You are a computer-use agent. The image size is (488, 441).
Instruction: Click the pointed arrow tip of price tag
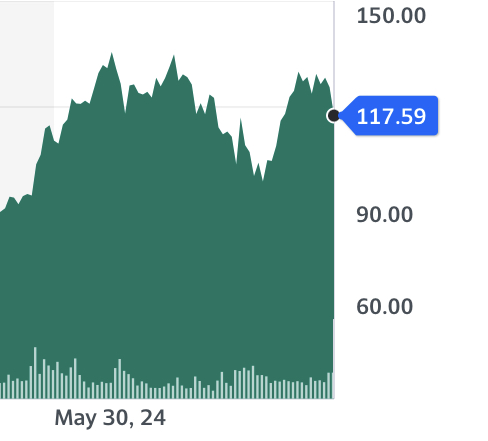pyautogui.click(x=342, y=116)
